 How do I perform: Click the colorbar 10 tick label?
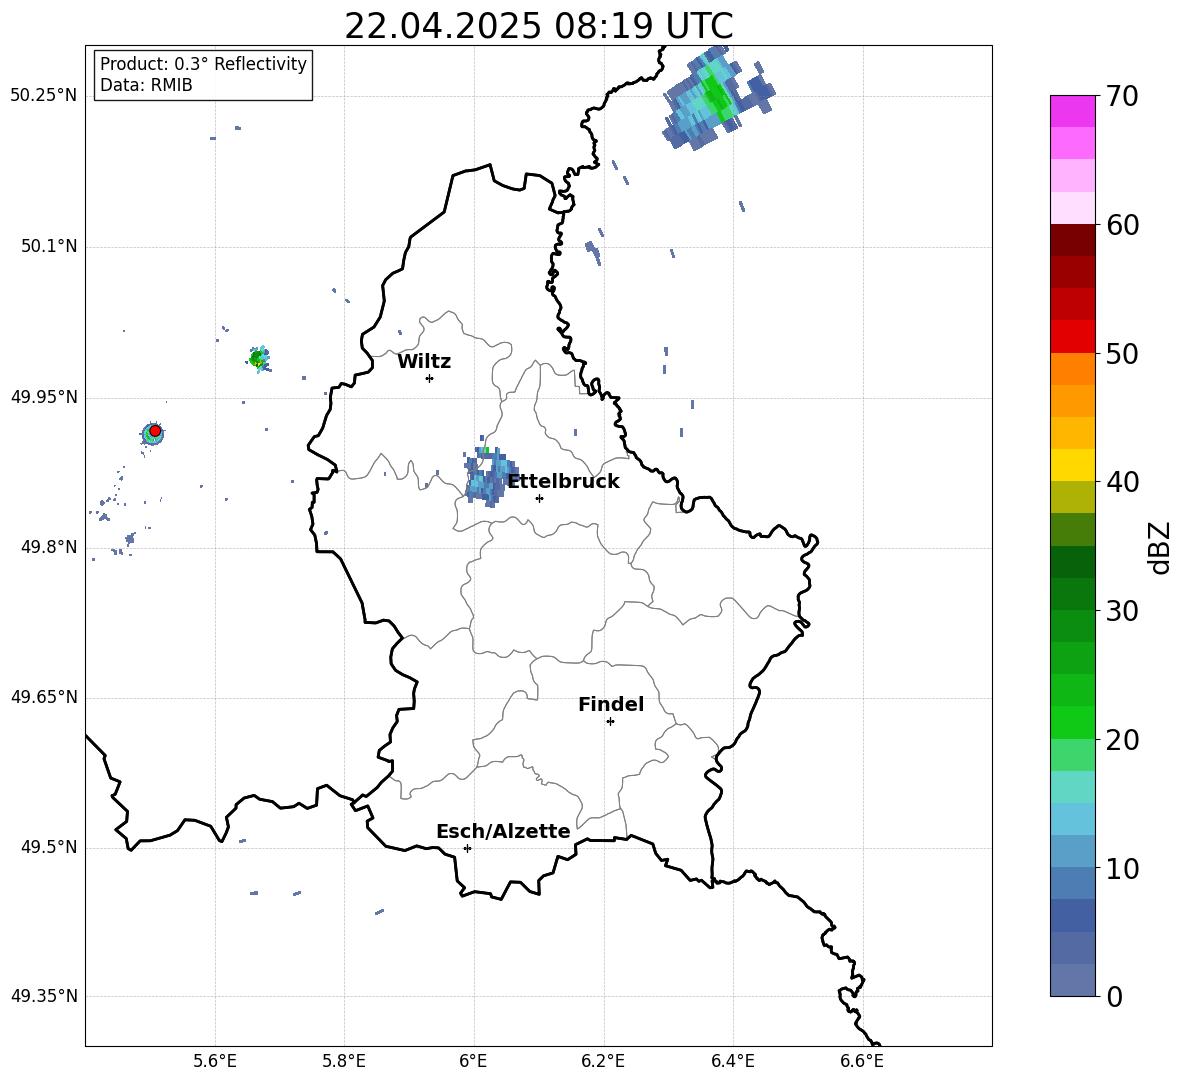click(1122, 868)
